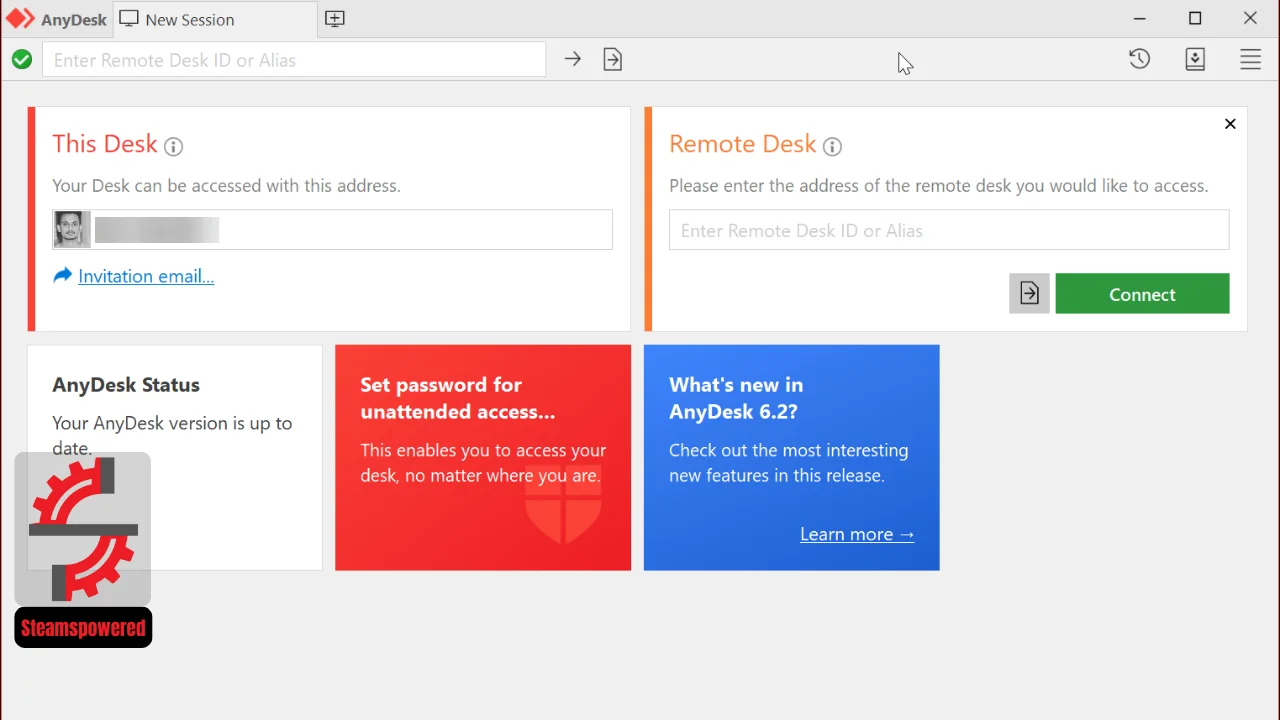Viewport: 1280px width, 720px height.
Task: Close the Remote Desk panel
Action: tap(1230, 124)
